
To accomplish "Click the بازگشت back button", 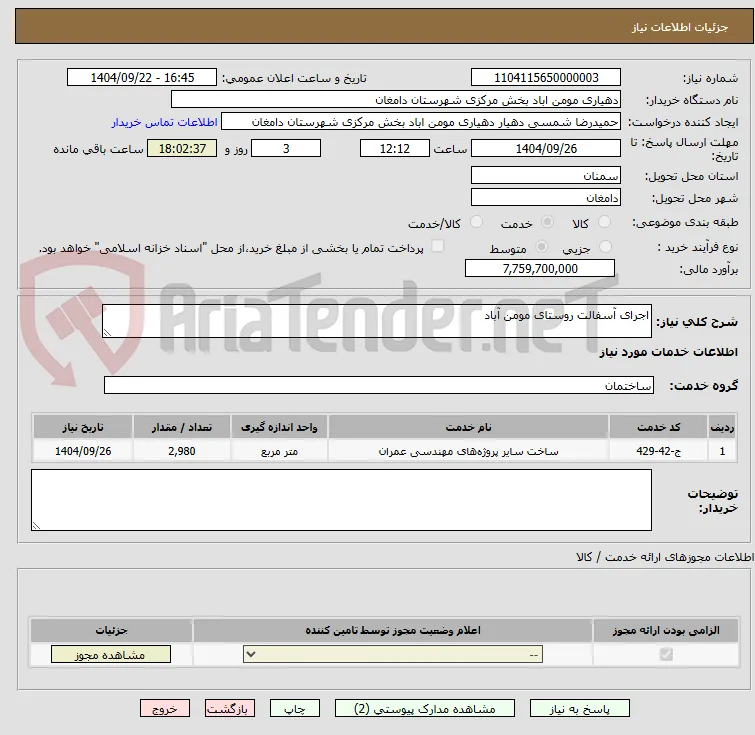I will click(x=230, y=709).
